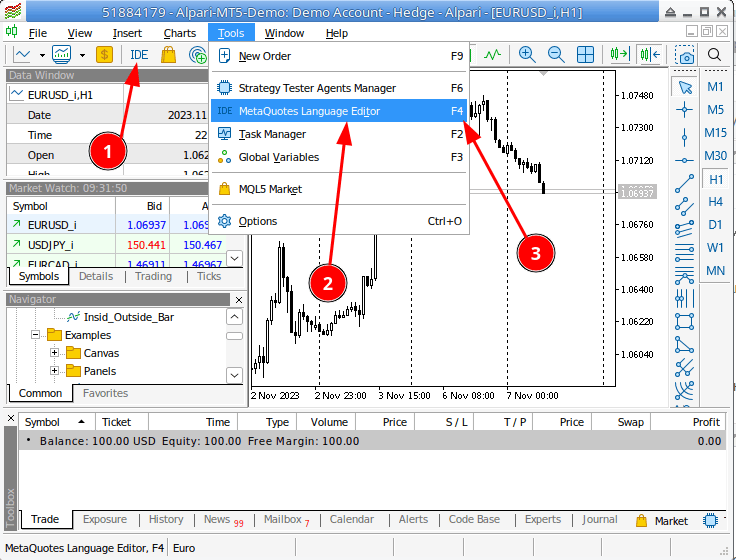
Task: Open the Market tab button
Action: 662,521
